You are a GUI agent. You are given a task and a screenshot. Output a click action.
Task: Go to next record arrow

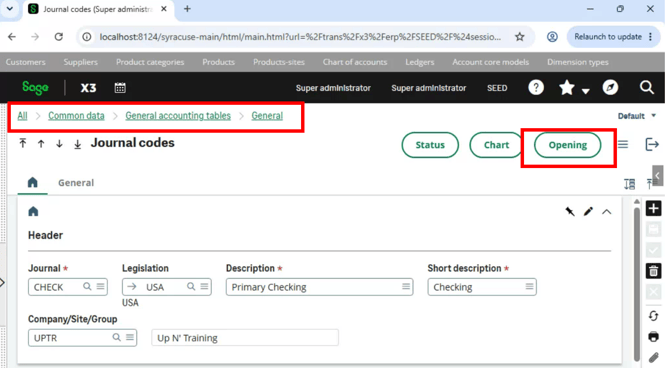coord(59,144)
